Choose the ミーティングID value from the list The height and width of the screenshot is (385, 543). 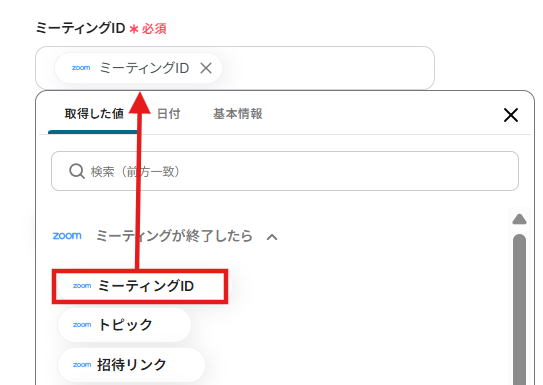[140, 286]
